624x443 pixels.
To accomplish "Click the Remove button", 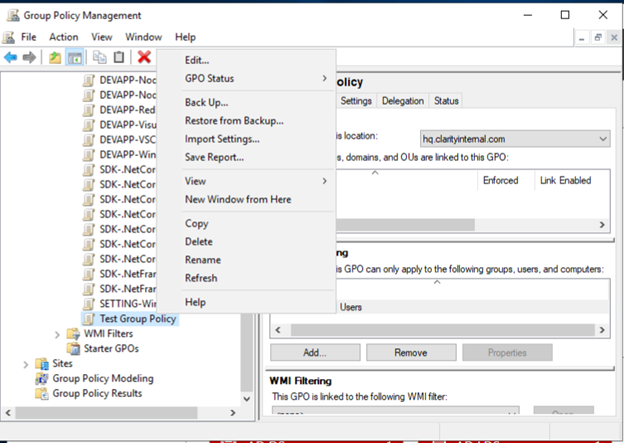I will [x=411, y=353].
